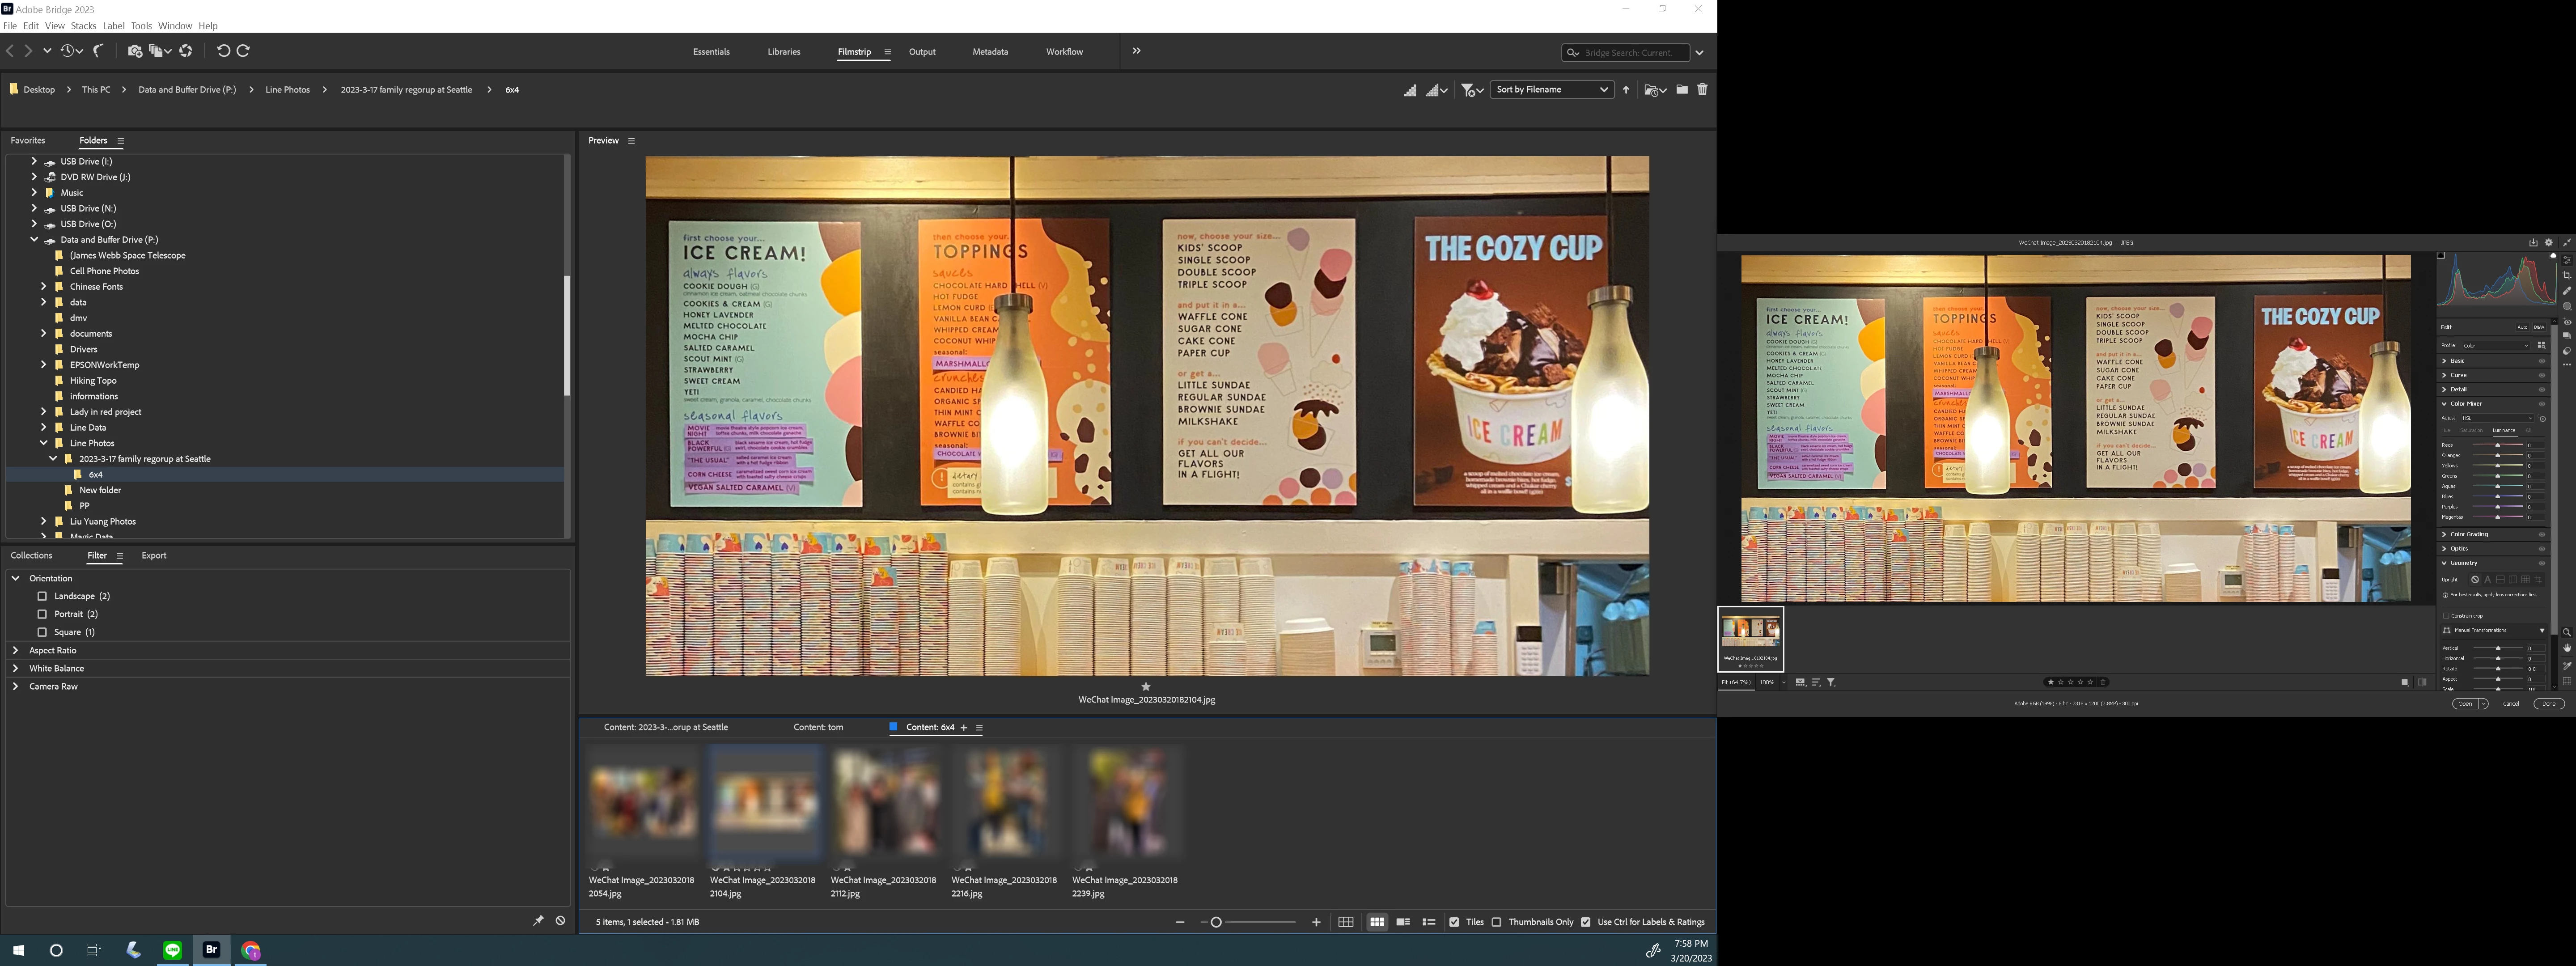Uncheck the Tiles checkbox
This screenshot has height=966, width=2576.
[x=1454, y=922]
